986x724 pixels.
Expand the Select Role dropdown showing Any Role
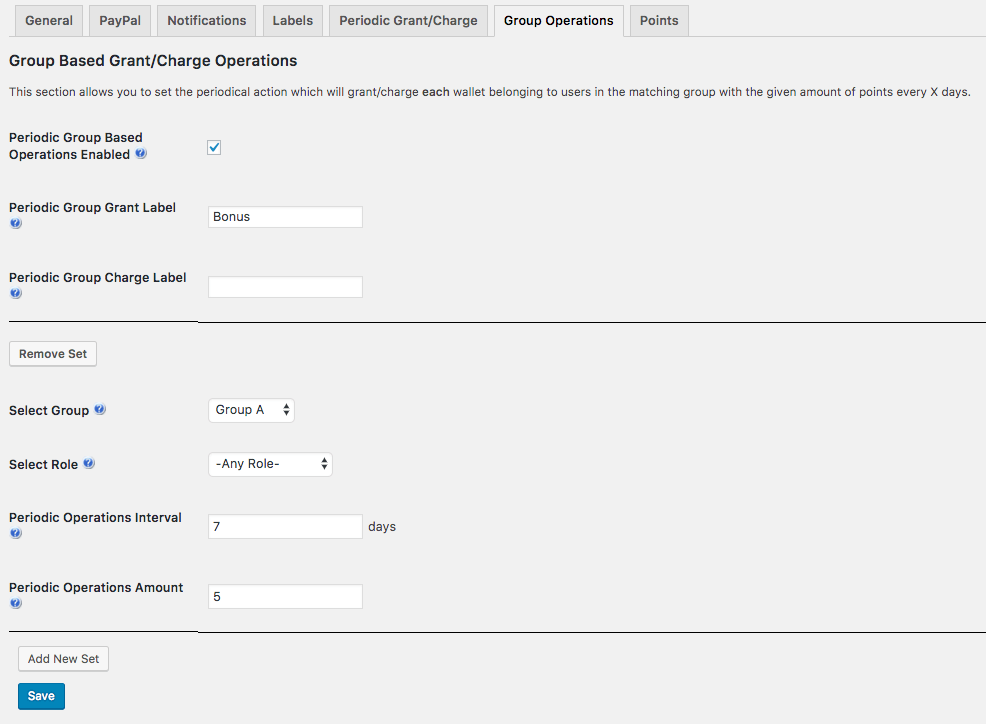[270, 464]
